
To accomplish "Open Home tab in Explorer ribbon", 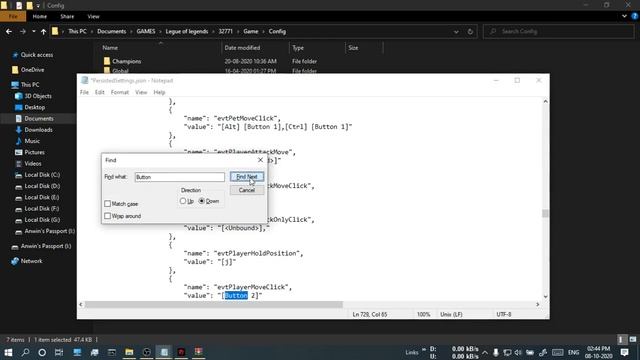I will tap(40, 16).
